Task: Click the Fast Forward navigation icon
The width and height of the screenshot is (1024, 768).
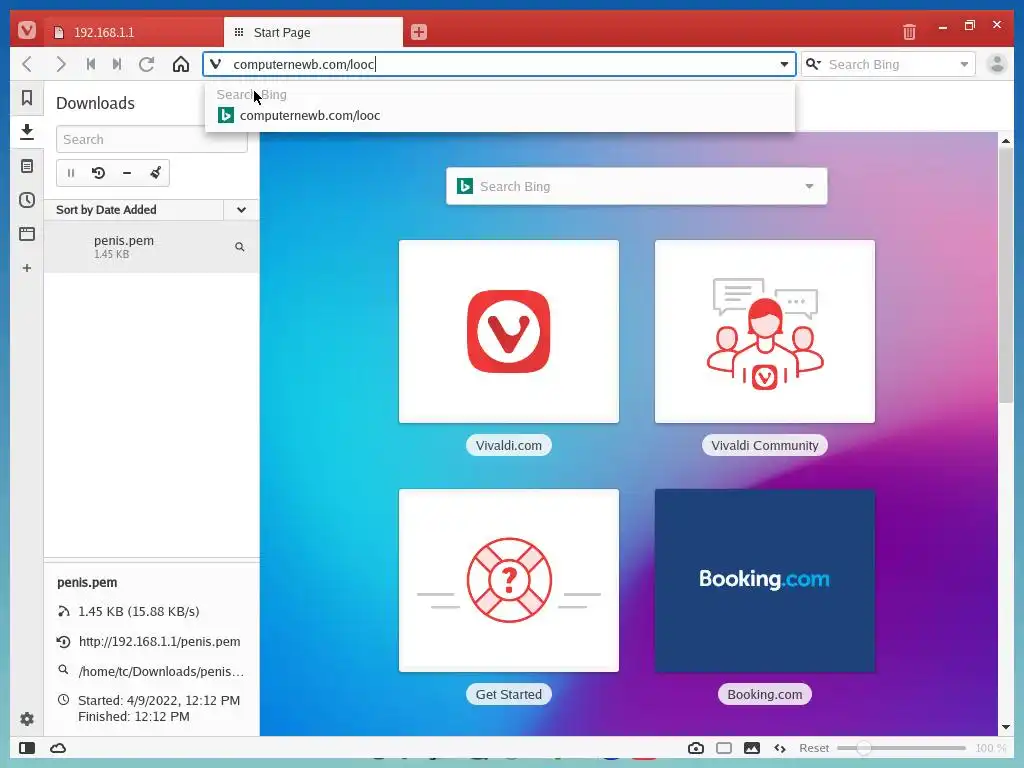Action: (117, 64)
